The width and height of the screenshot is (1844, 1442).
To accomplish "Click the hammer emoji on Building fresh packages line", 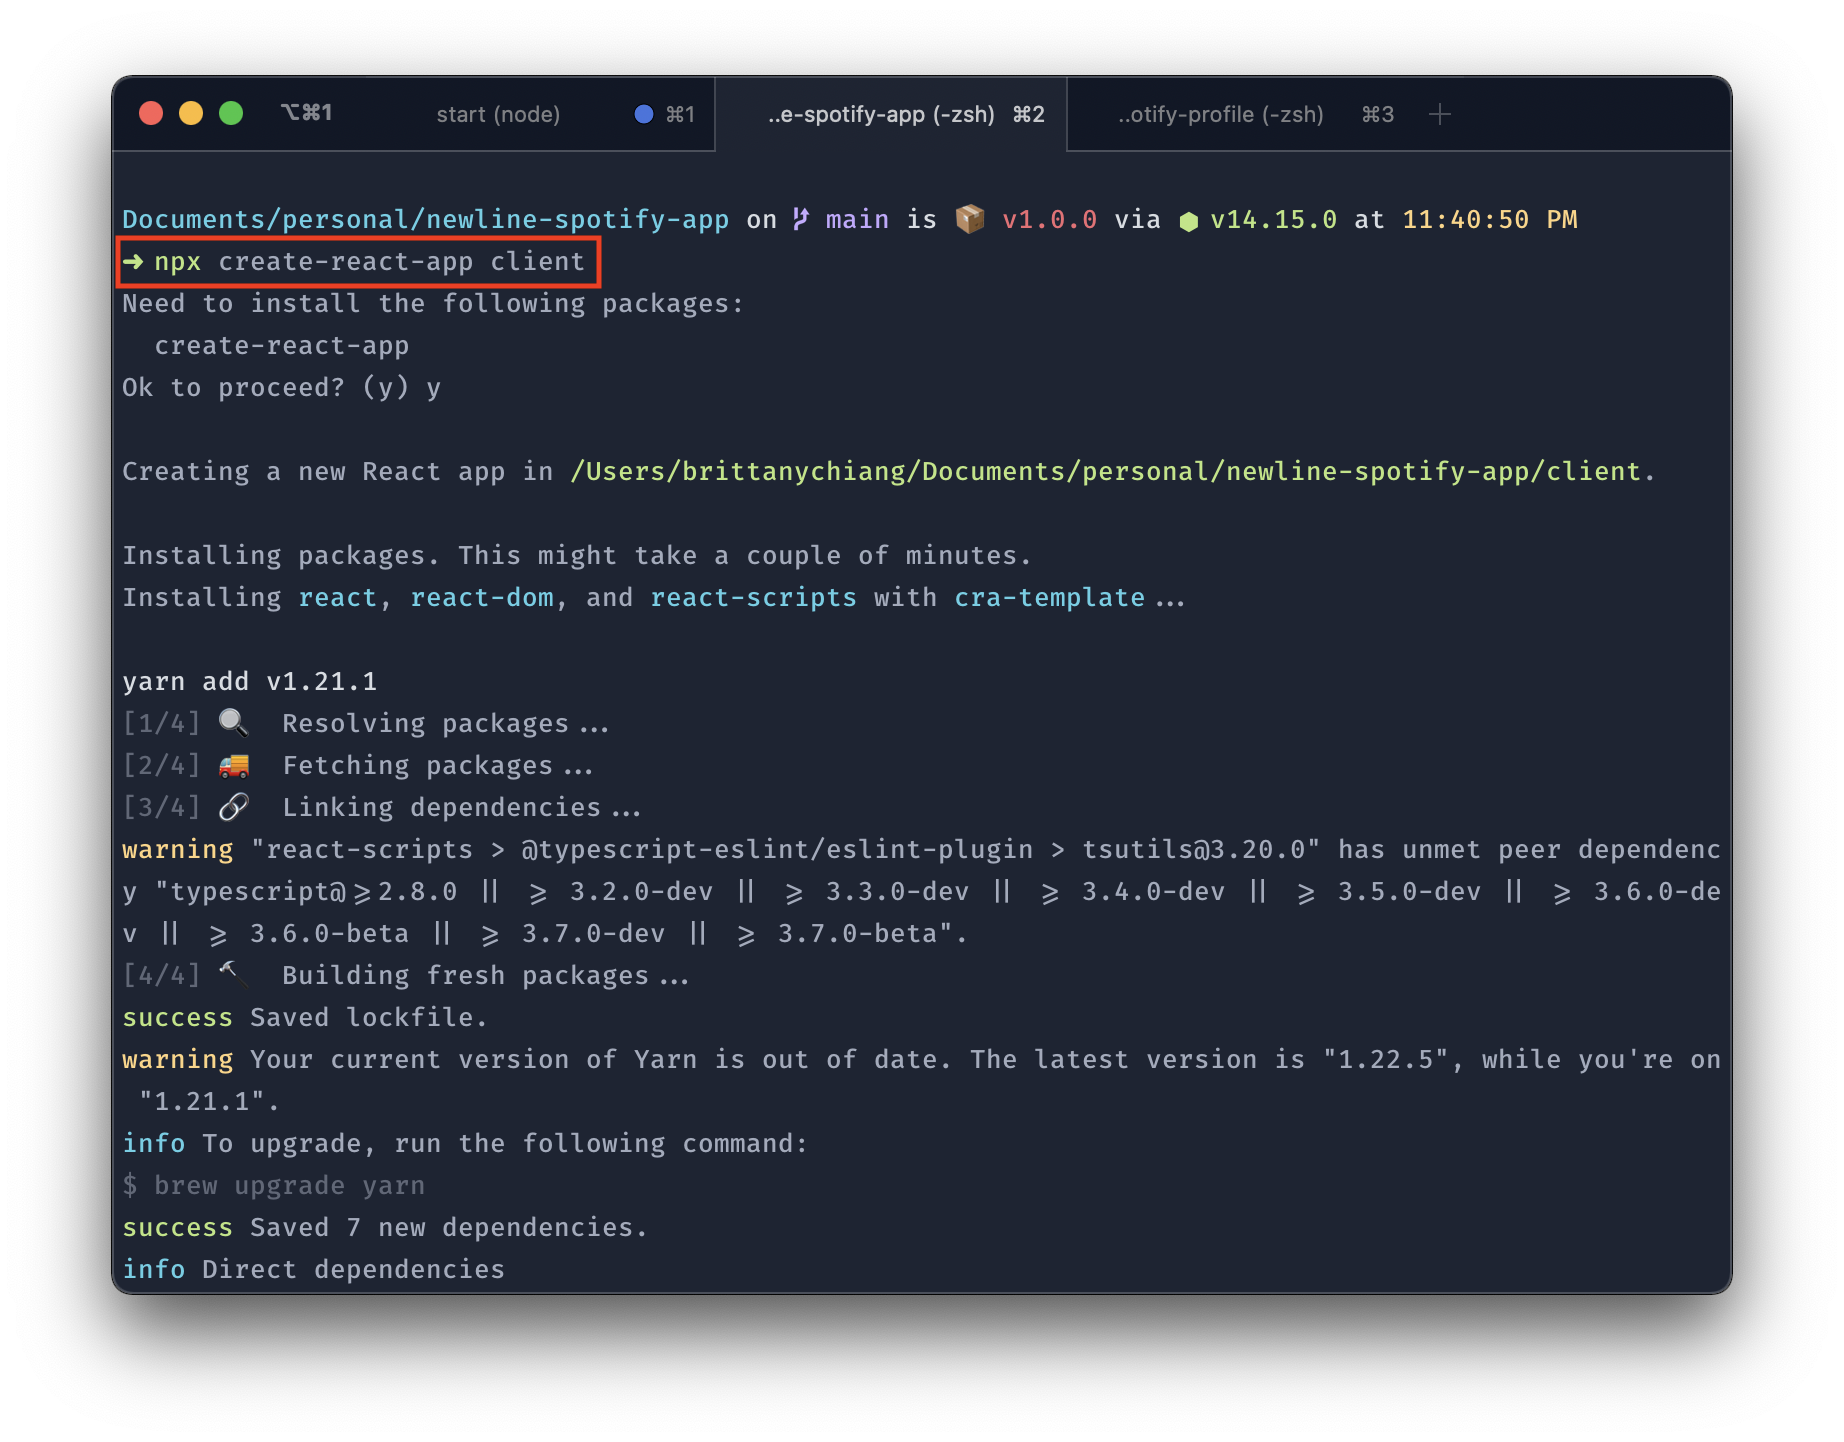I will (x=233, y=973).
